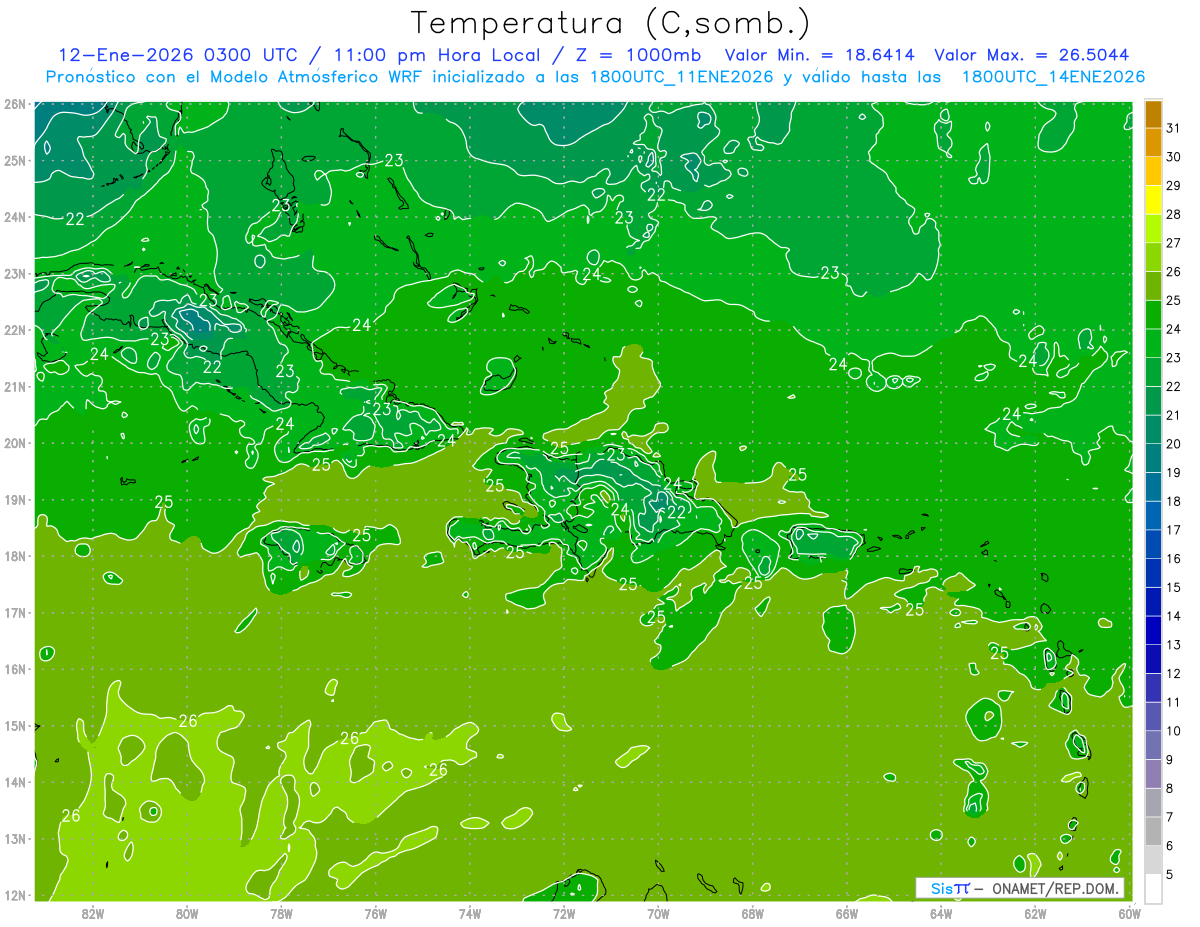
Task: Click the white legend swatch at the bottom
Action: pos(1153,888)
